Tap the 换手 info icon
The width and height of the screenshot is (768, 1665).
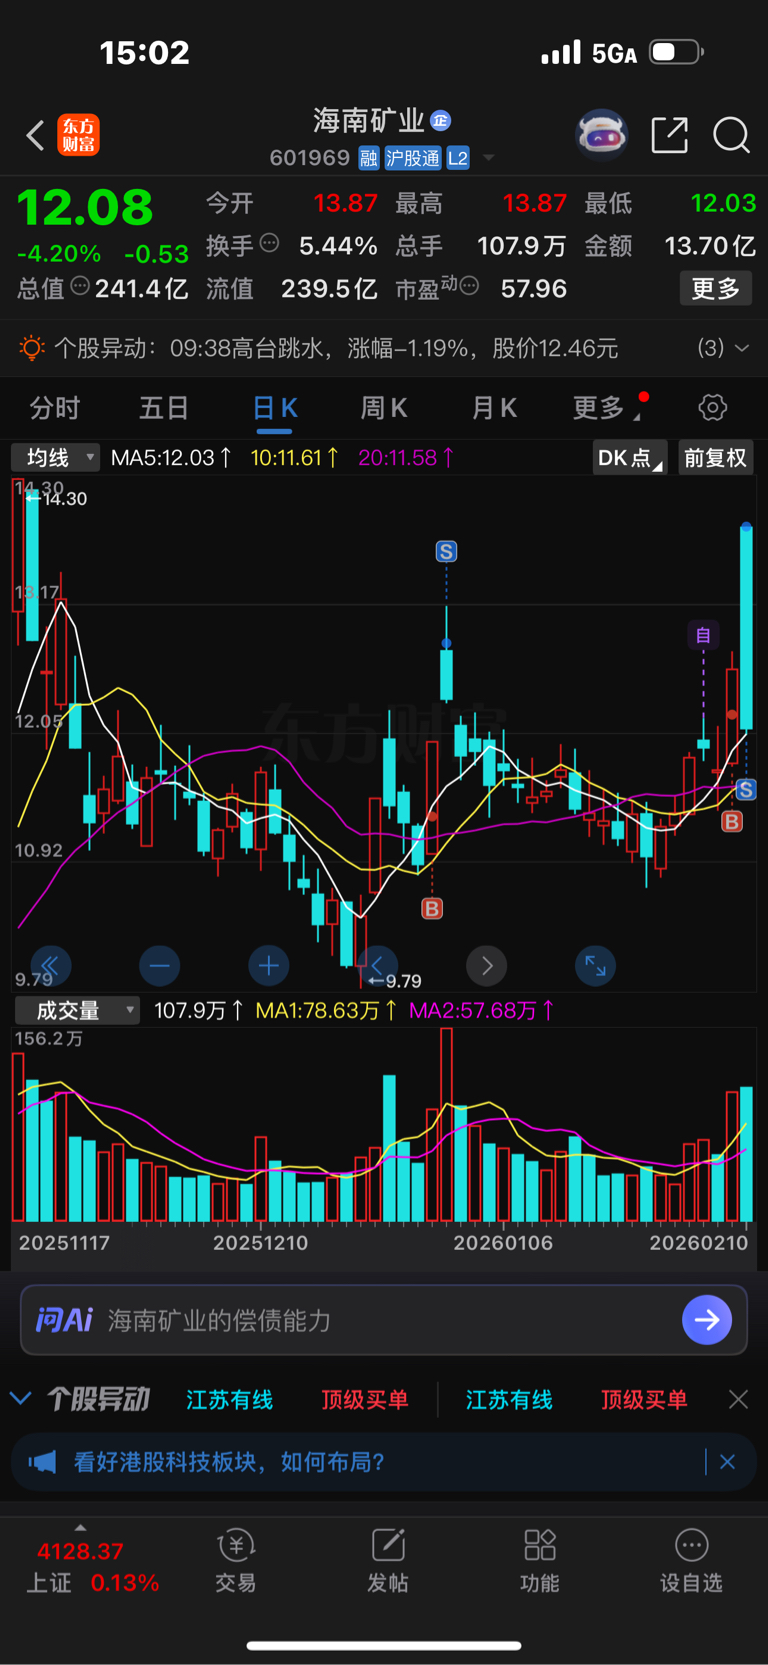pyautogui.click(x=269, y=243)
